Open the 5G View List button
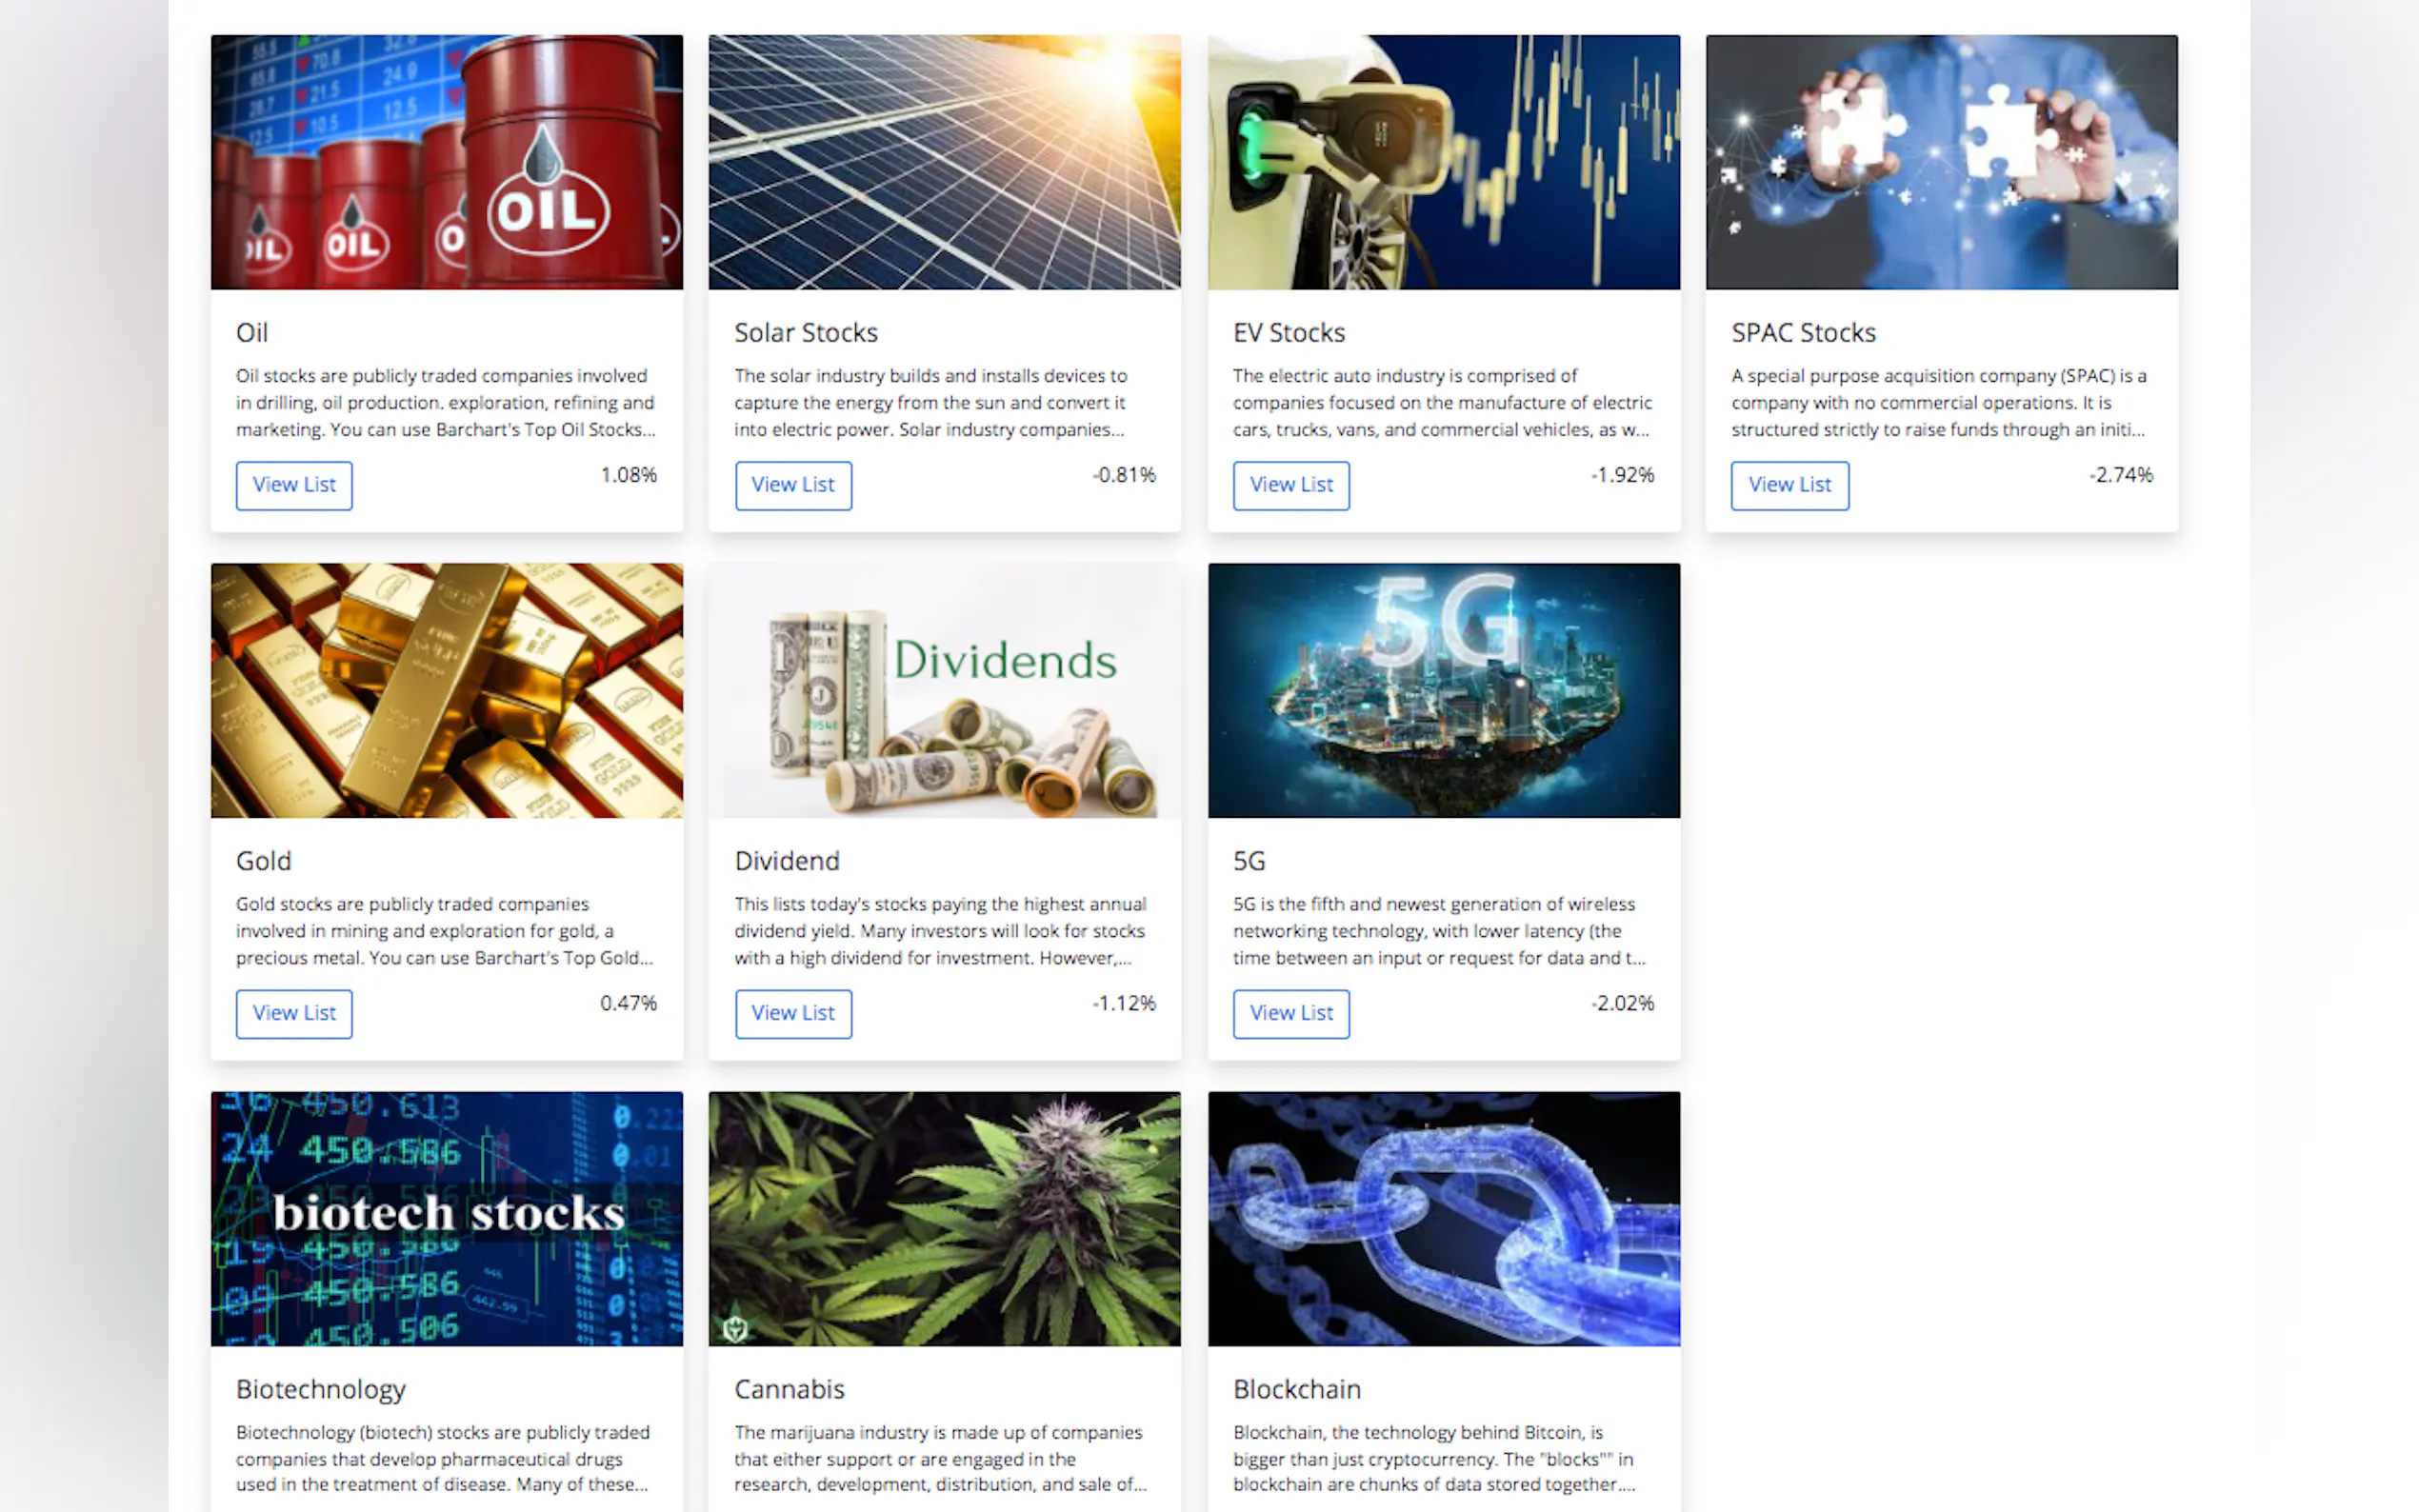Image resolution: width=2419 pixels, height=1512 pixels. point(1291,1014)
